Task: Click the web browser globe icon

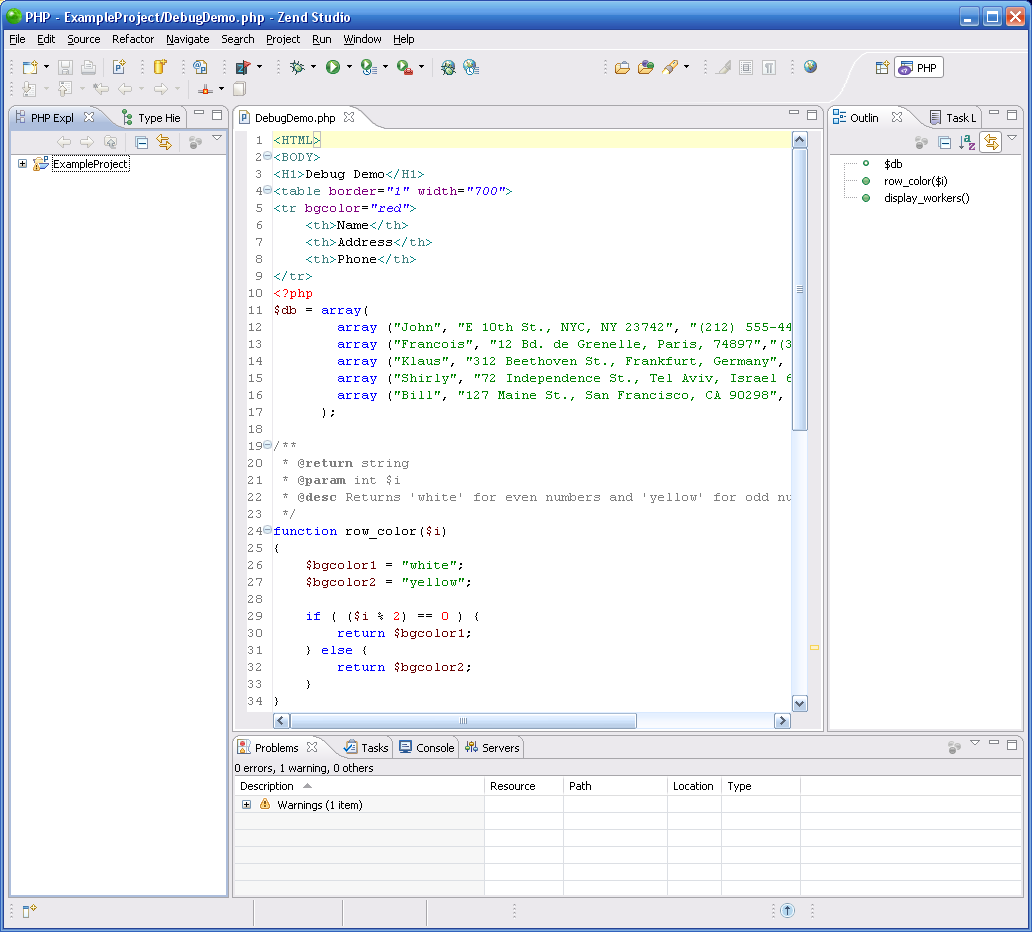Action: pos(810,67)
